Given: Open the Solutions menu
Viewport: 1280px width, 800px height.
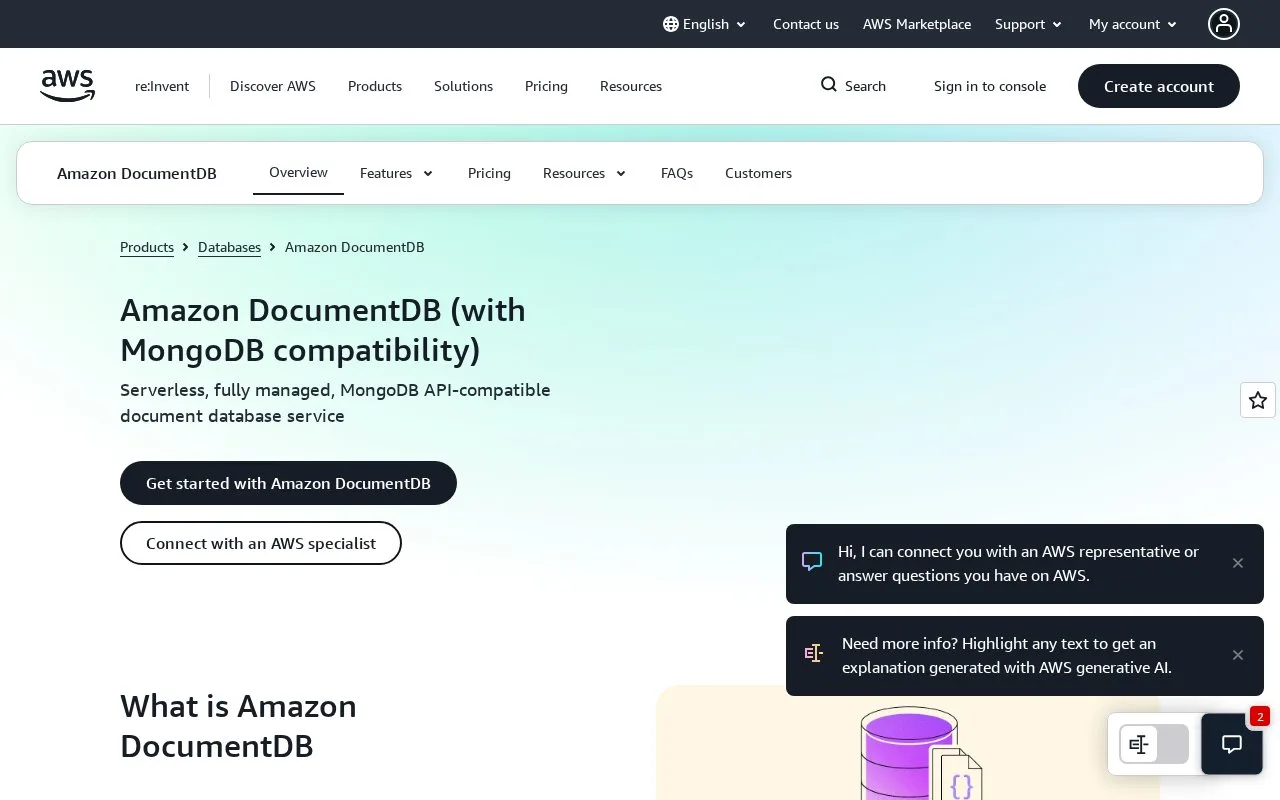Looking at the screenshot, I should pos(463,86).
